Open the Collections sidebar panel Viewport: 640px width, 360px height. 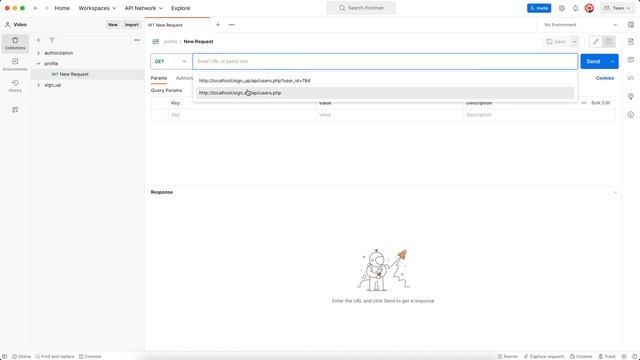(15, 43)
